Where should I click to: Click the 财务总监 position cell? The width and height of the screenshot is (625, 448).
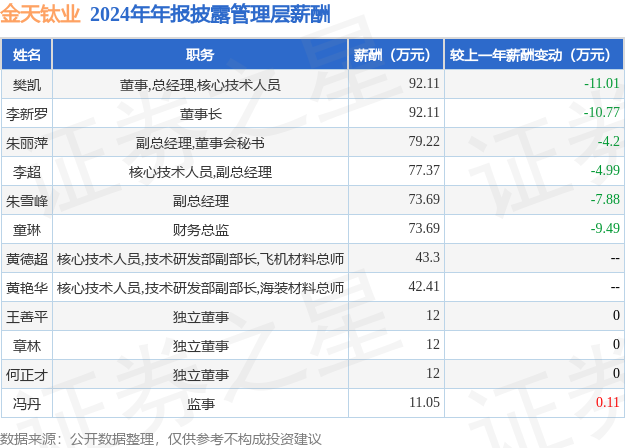coord(200,230)
